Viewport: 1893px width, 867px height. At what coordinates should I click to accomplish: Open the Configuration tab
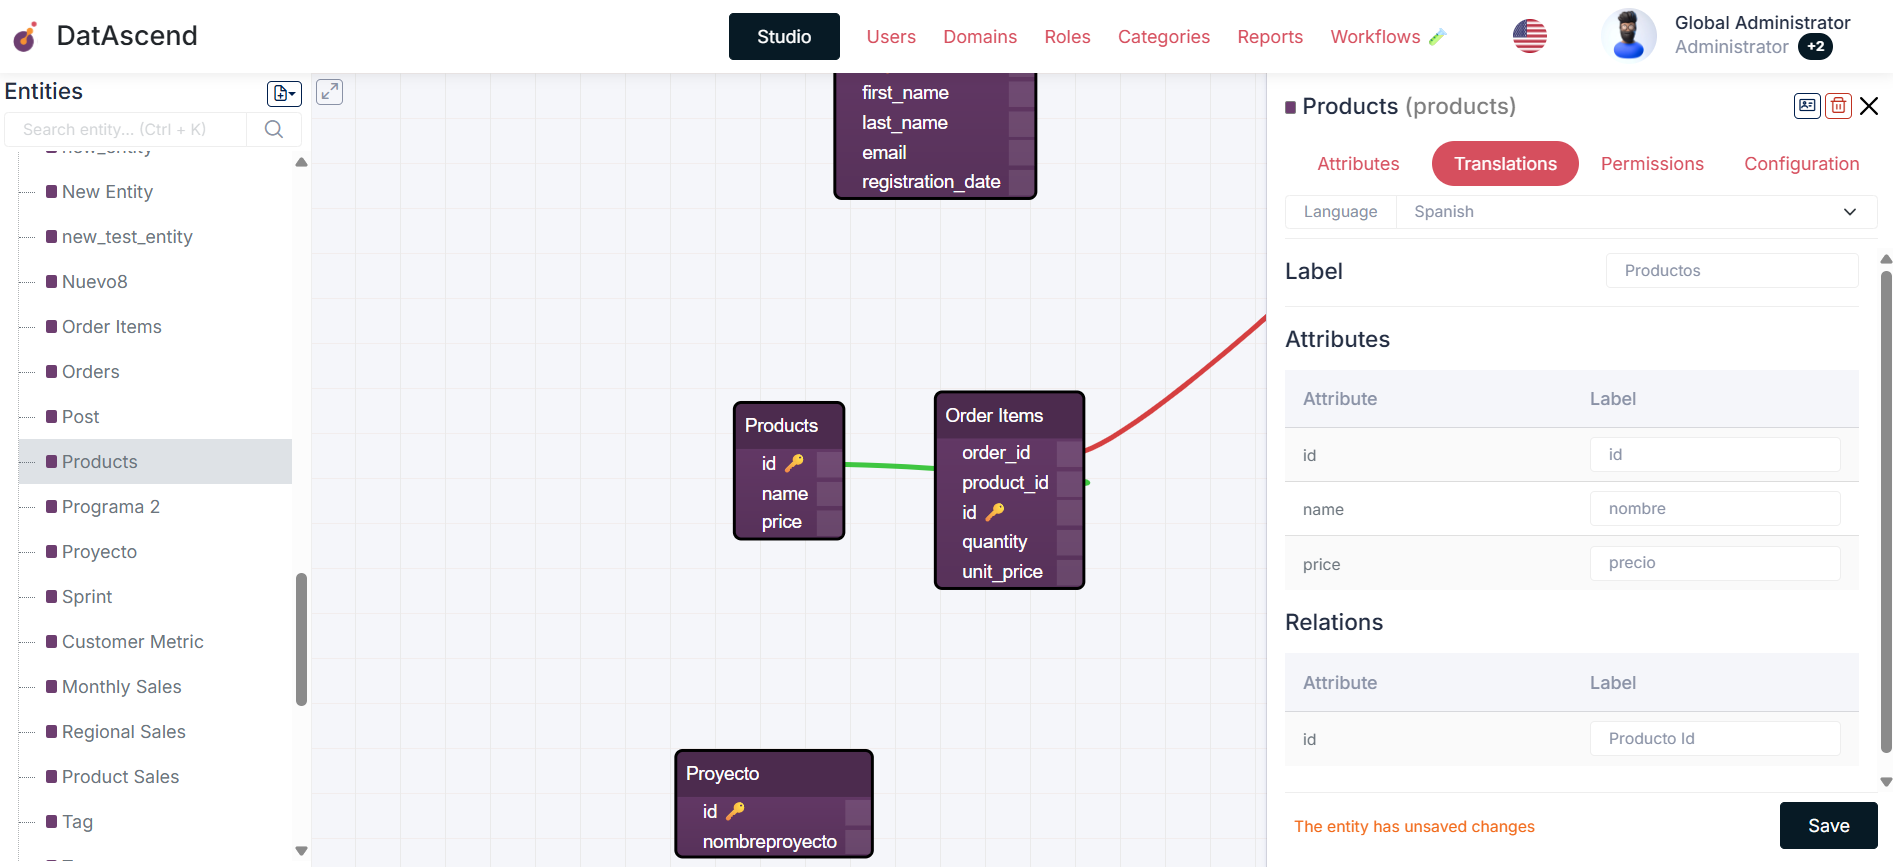coord(1801,164)
